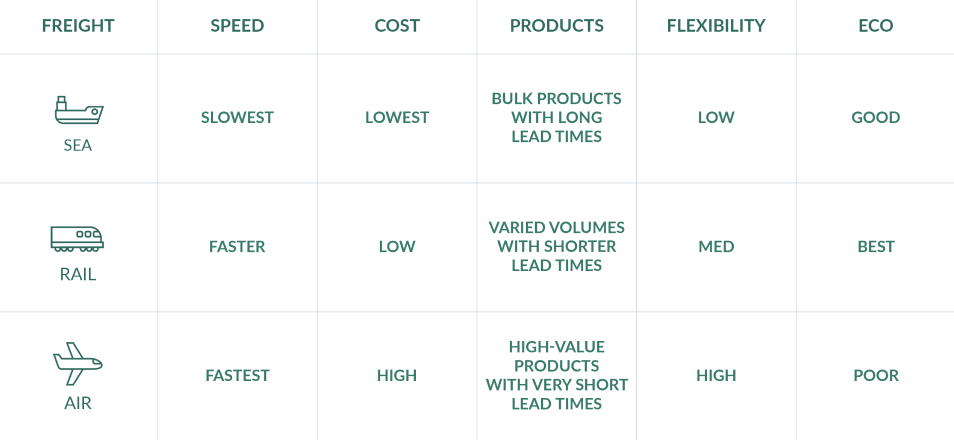Viewport: 954px width, 440px height.
Task: Click the ECO column header
Action: click(876, 26)
